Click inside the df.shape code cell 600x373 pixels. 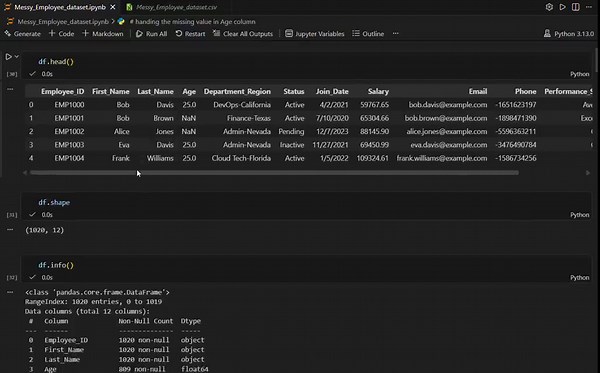(x=306, y=202)
